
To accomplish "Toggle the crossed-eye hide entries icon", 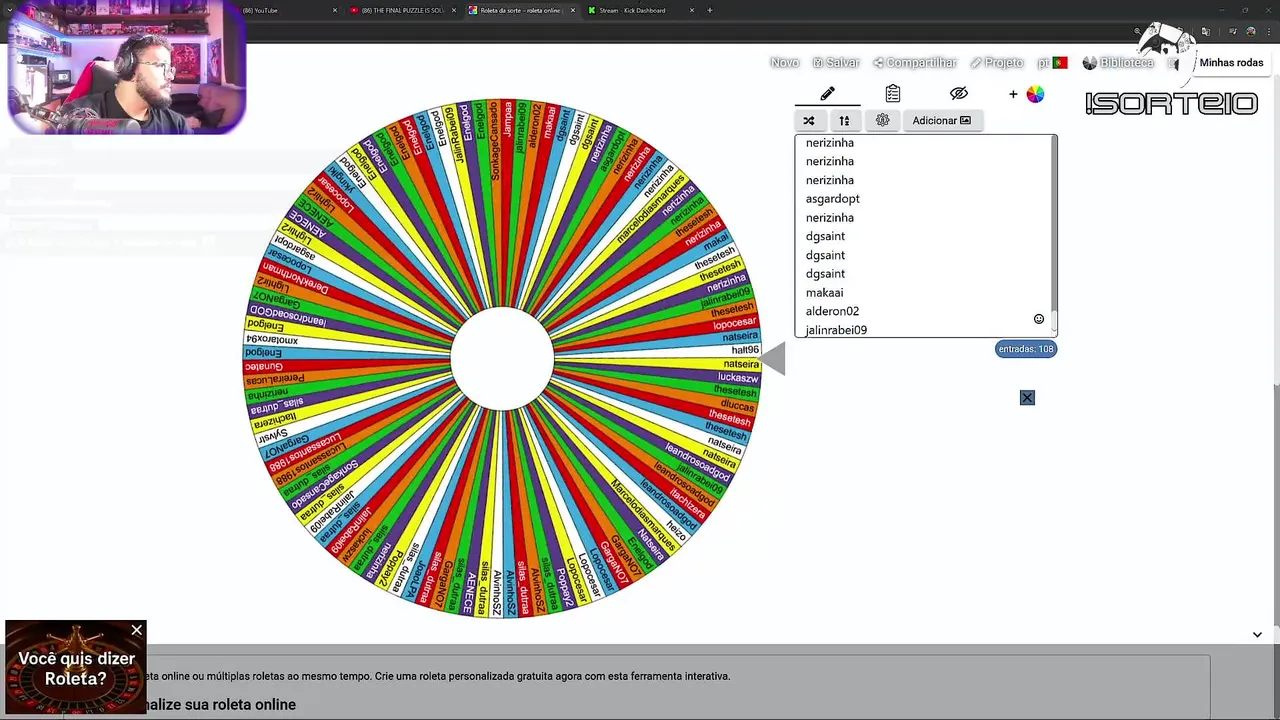I will click(959, 94).
